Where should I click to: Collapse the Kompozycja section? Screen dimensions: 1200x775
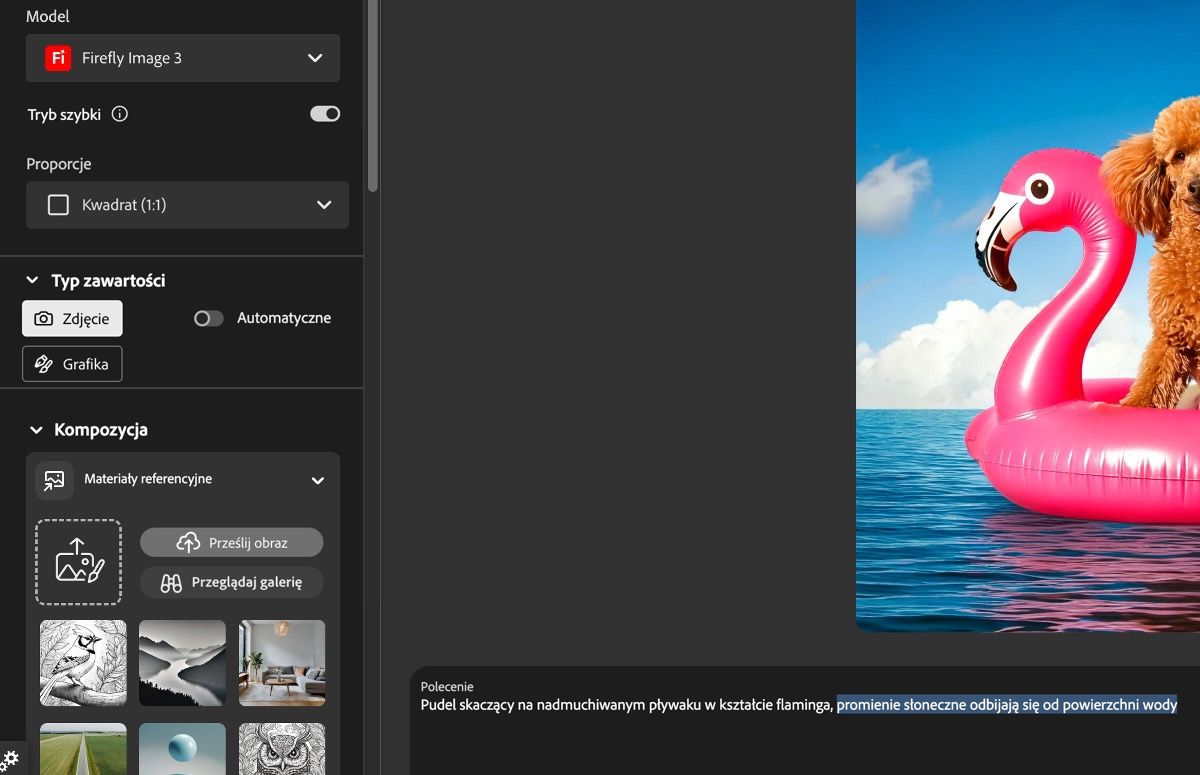point(36,430)
